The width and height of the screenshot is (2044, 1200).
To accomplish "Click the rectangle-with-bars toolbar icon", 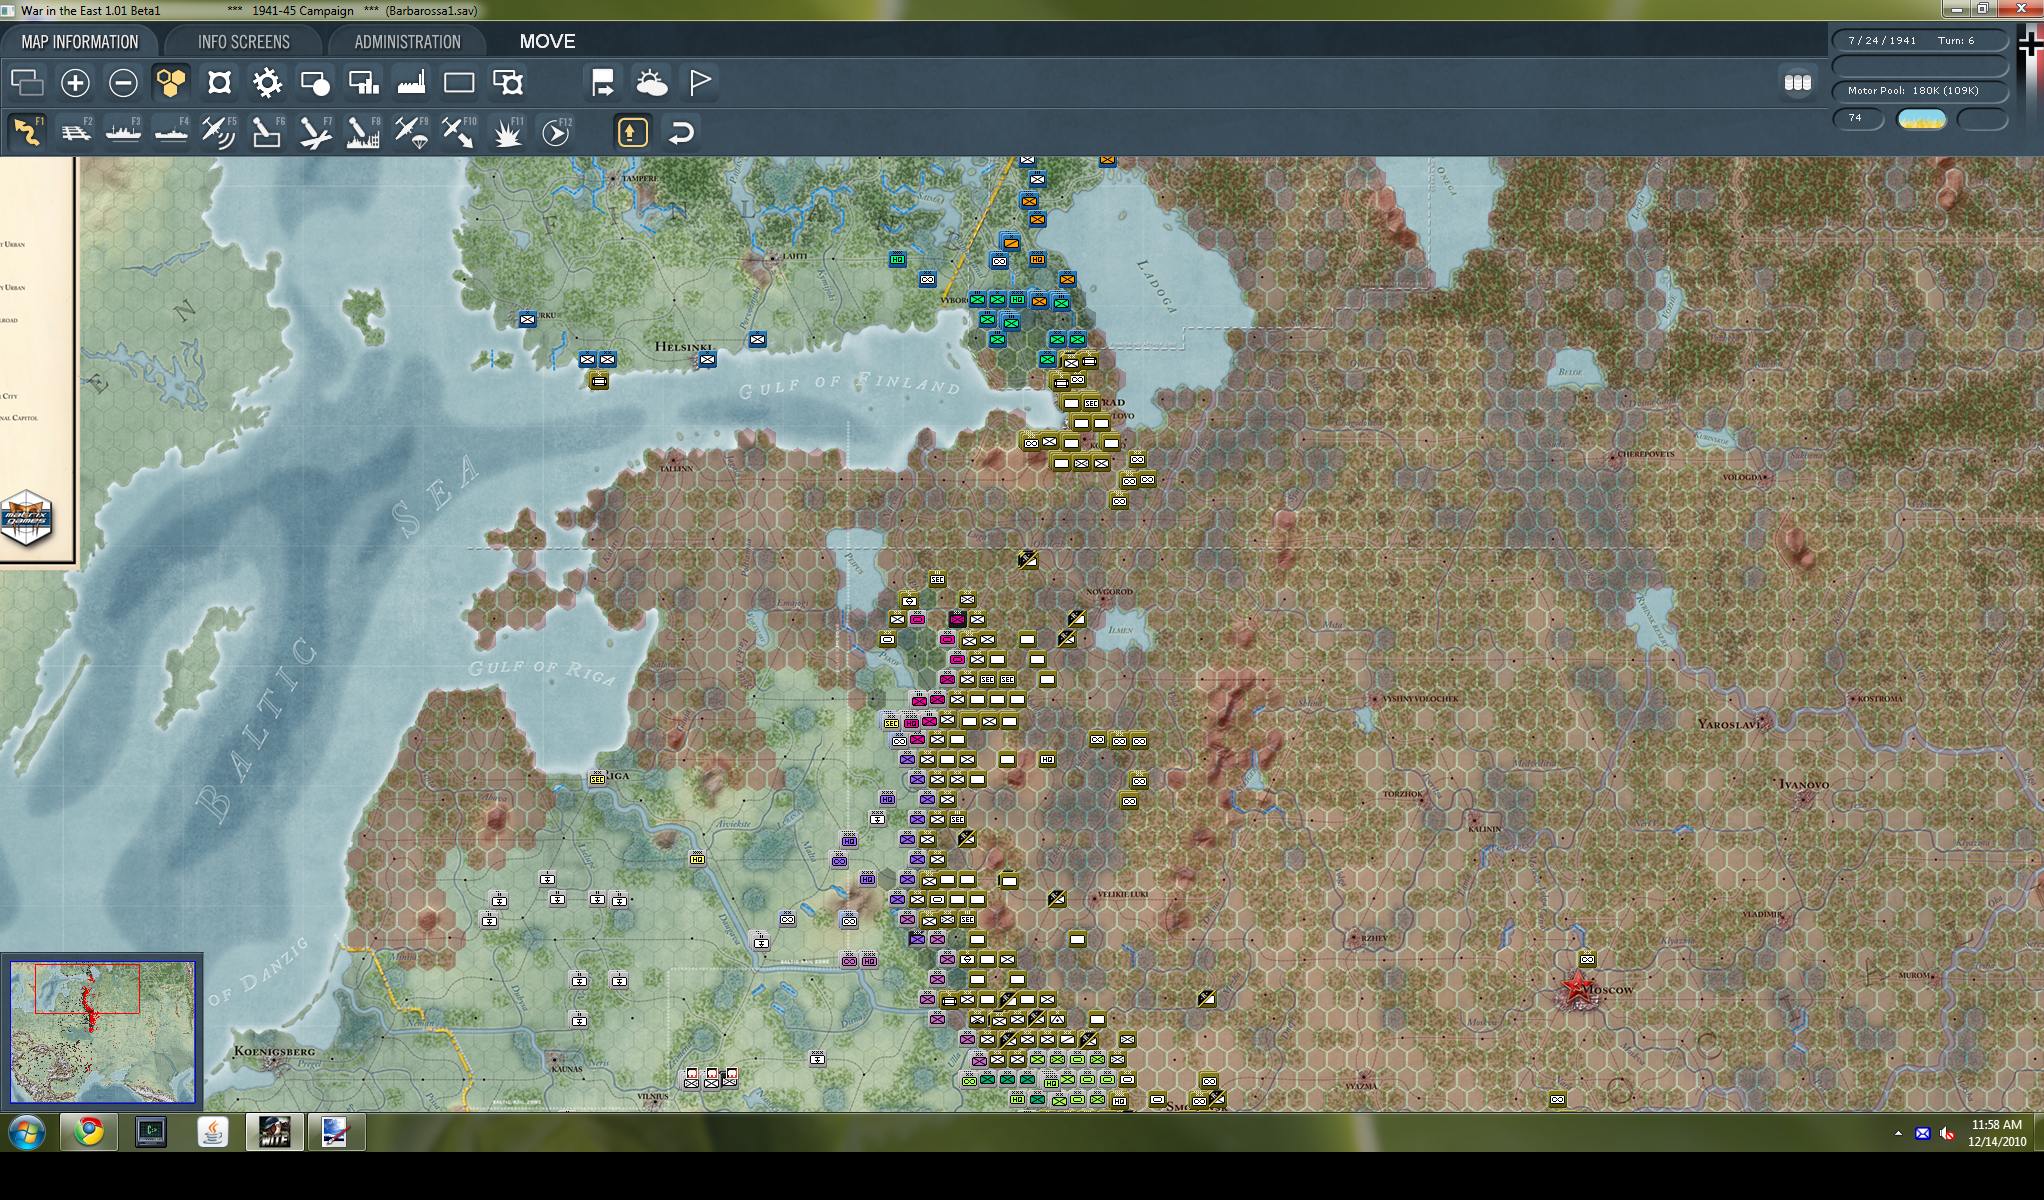I will 363,82.
